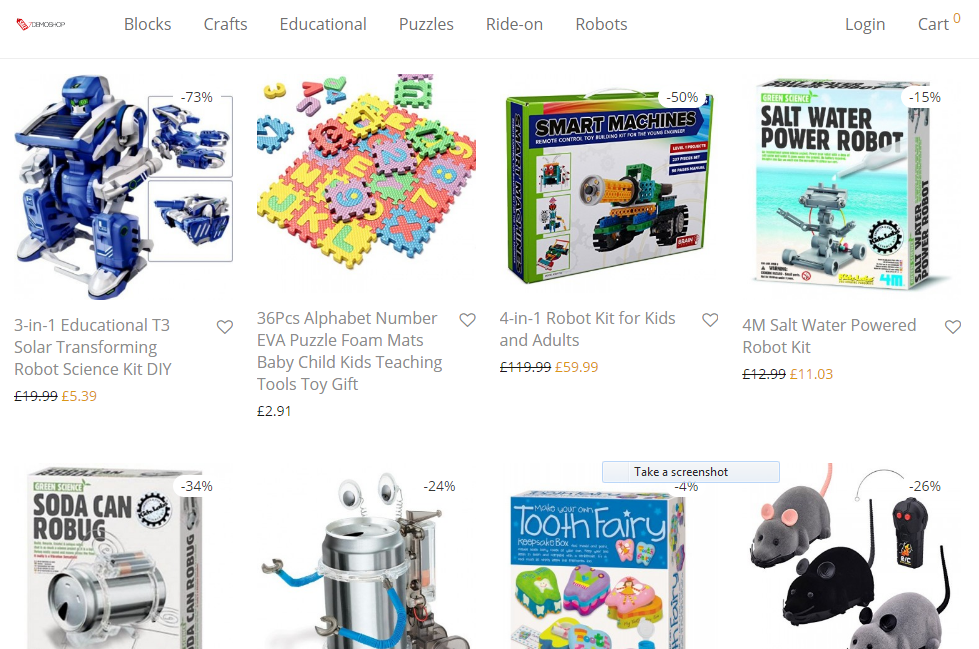Viewport: 979px width, 649px height.
Task: Select the Puzzles category
Action: tap(426, 24)
